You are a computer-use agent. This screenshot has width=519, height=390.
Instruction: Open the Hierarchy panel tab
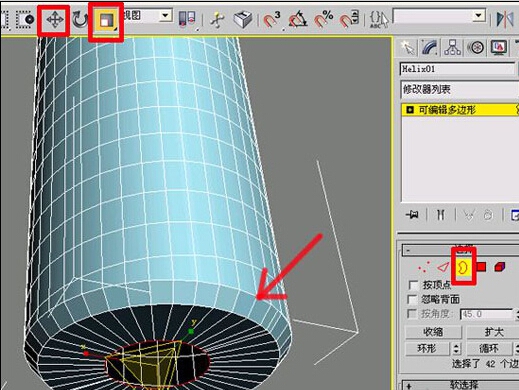pyautogui.click(x=452, y=48)
